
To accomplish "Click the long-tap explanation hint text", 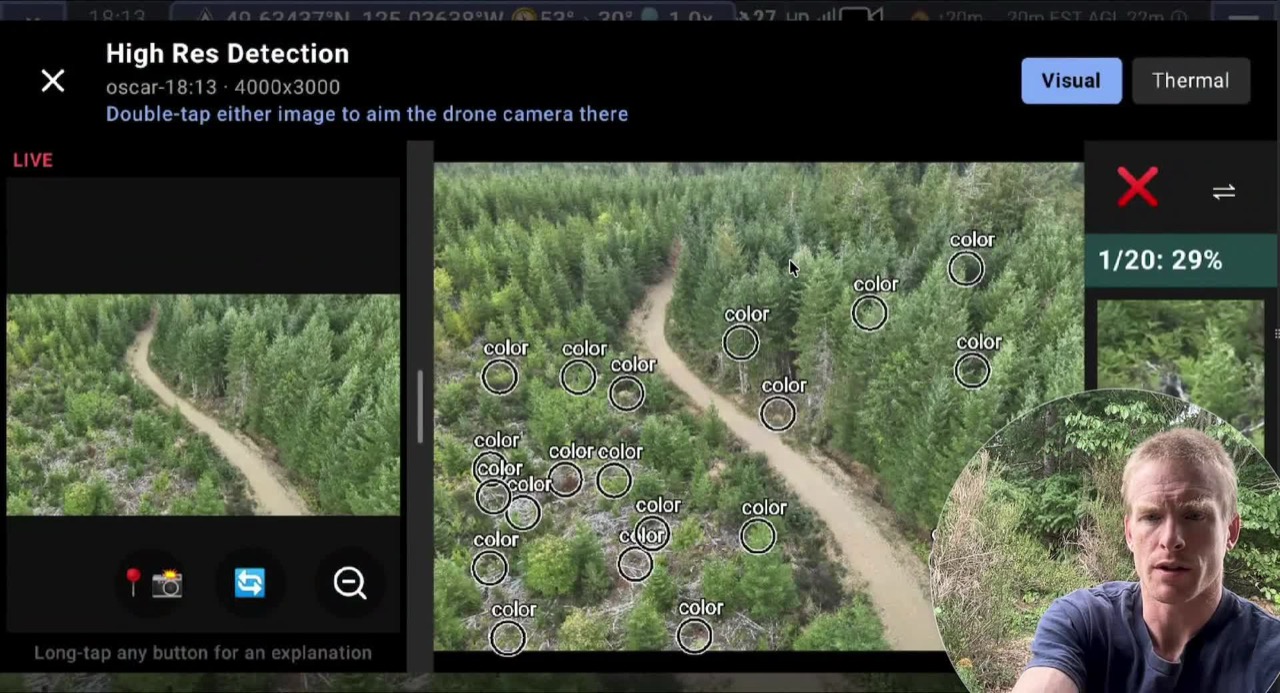I will [203, 653].
